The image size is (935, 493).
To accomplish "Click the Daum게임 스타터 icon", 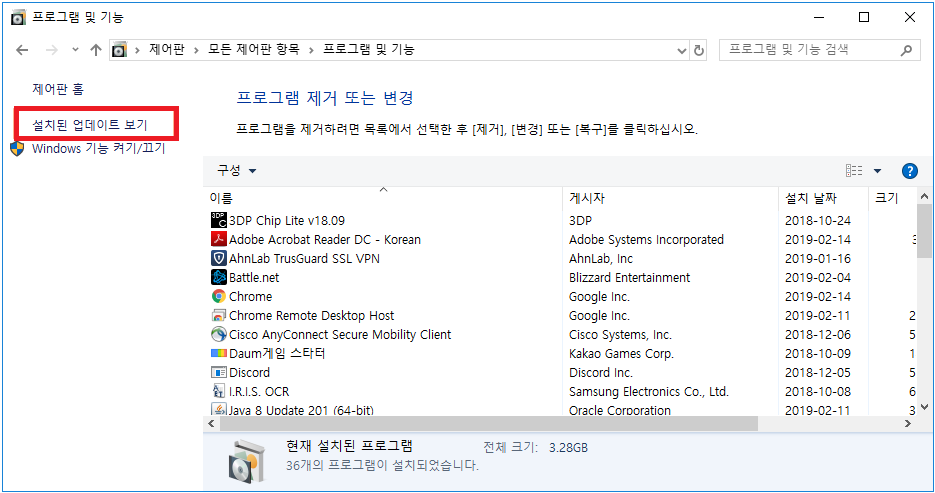I will coord(219,354).
